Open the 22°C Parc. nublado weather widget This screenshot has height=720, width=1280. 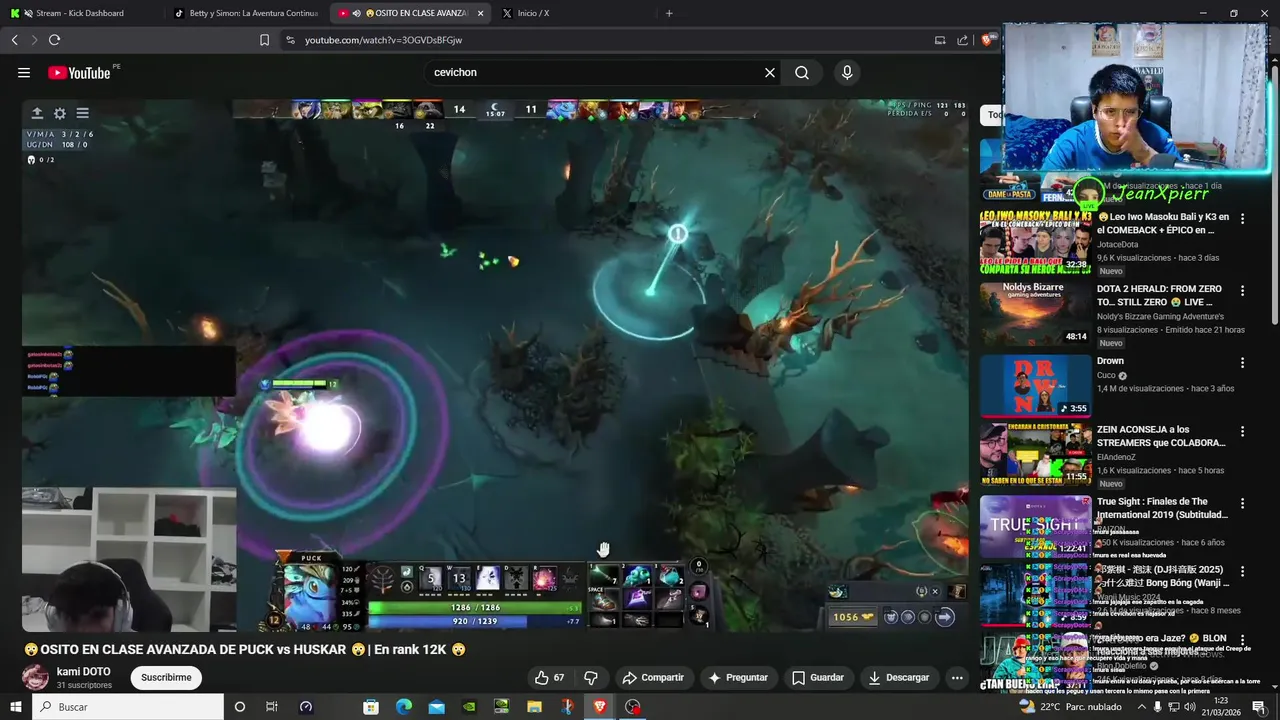coord(1068,706)
